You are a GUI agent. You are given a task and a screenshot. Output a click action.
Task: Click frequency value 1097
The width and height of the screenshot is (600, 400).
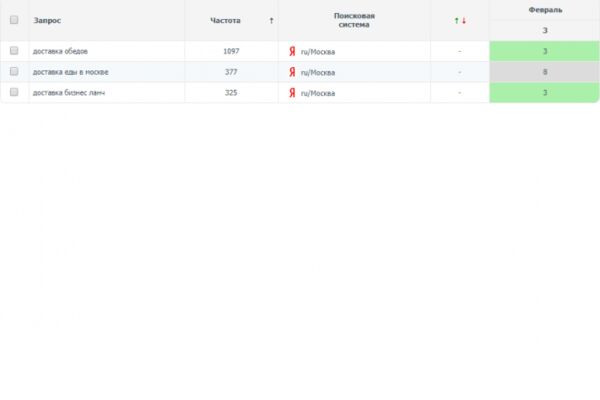click(x=231, y=51)
